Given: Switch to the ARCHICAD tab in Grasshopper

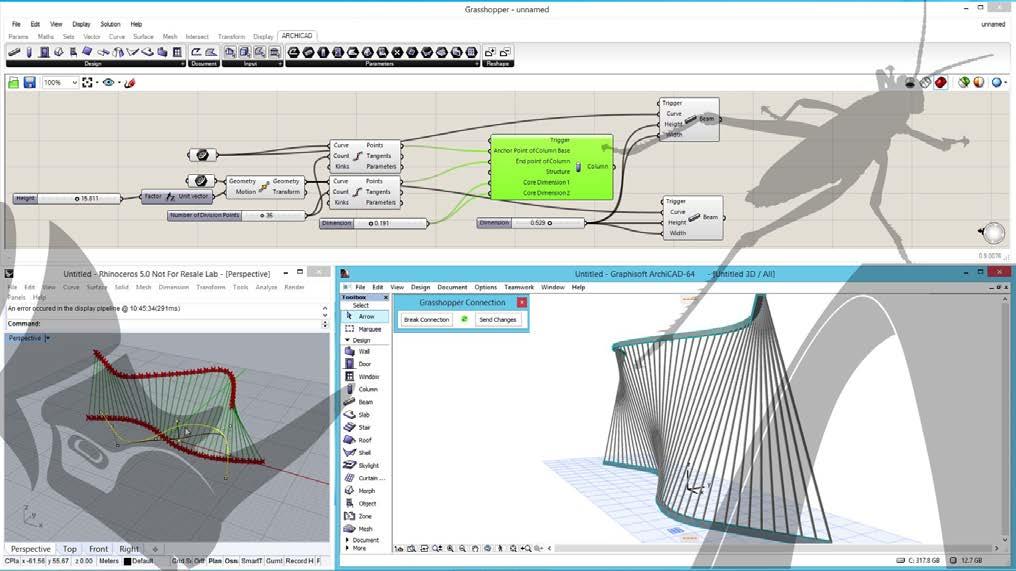Looking at the screenshot, I should 297,36.
